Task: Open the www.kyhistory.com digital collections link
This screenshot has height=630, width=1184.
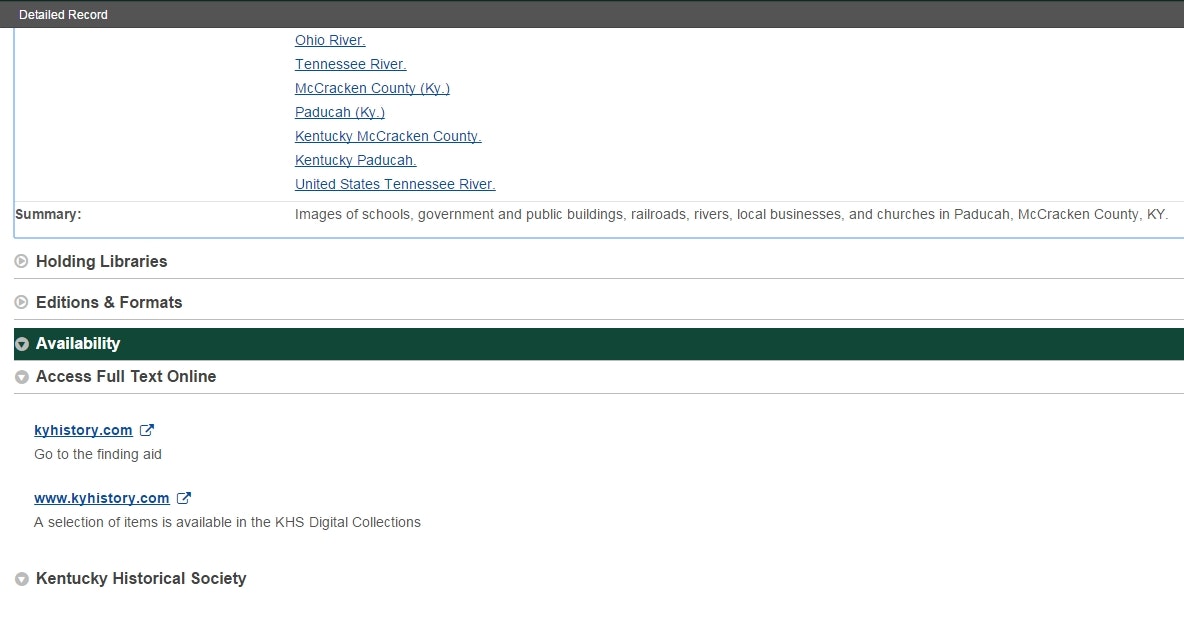Action: (101, 498)
